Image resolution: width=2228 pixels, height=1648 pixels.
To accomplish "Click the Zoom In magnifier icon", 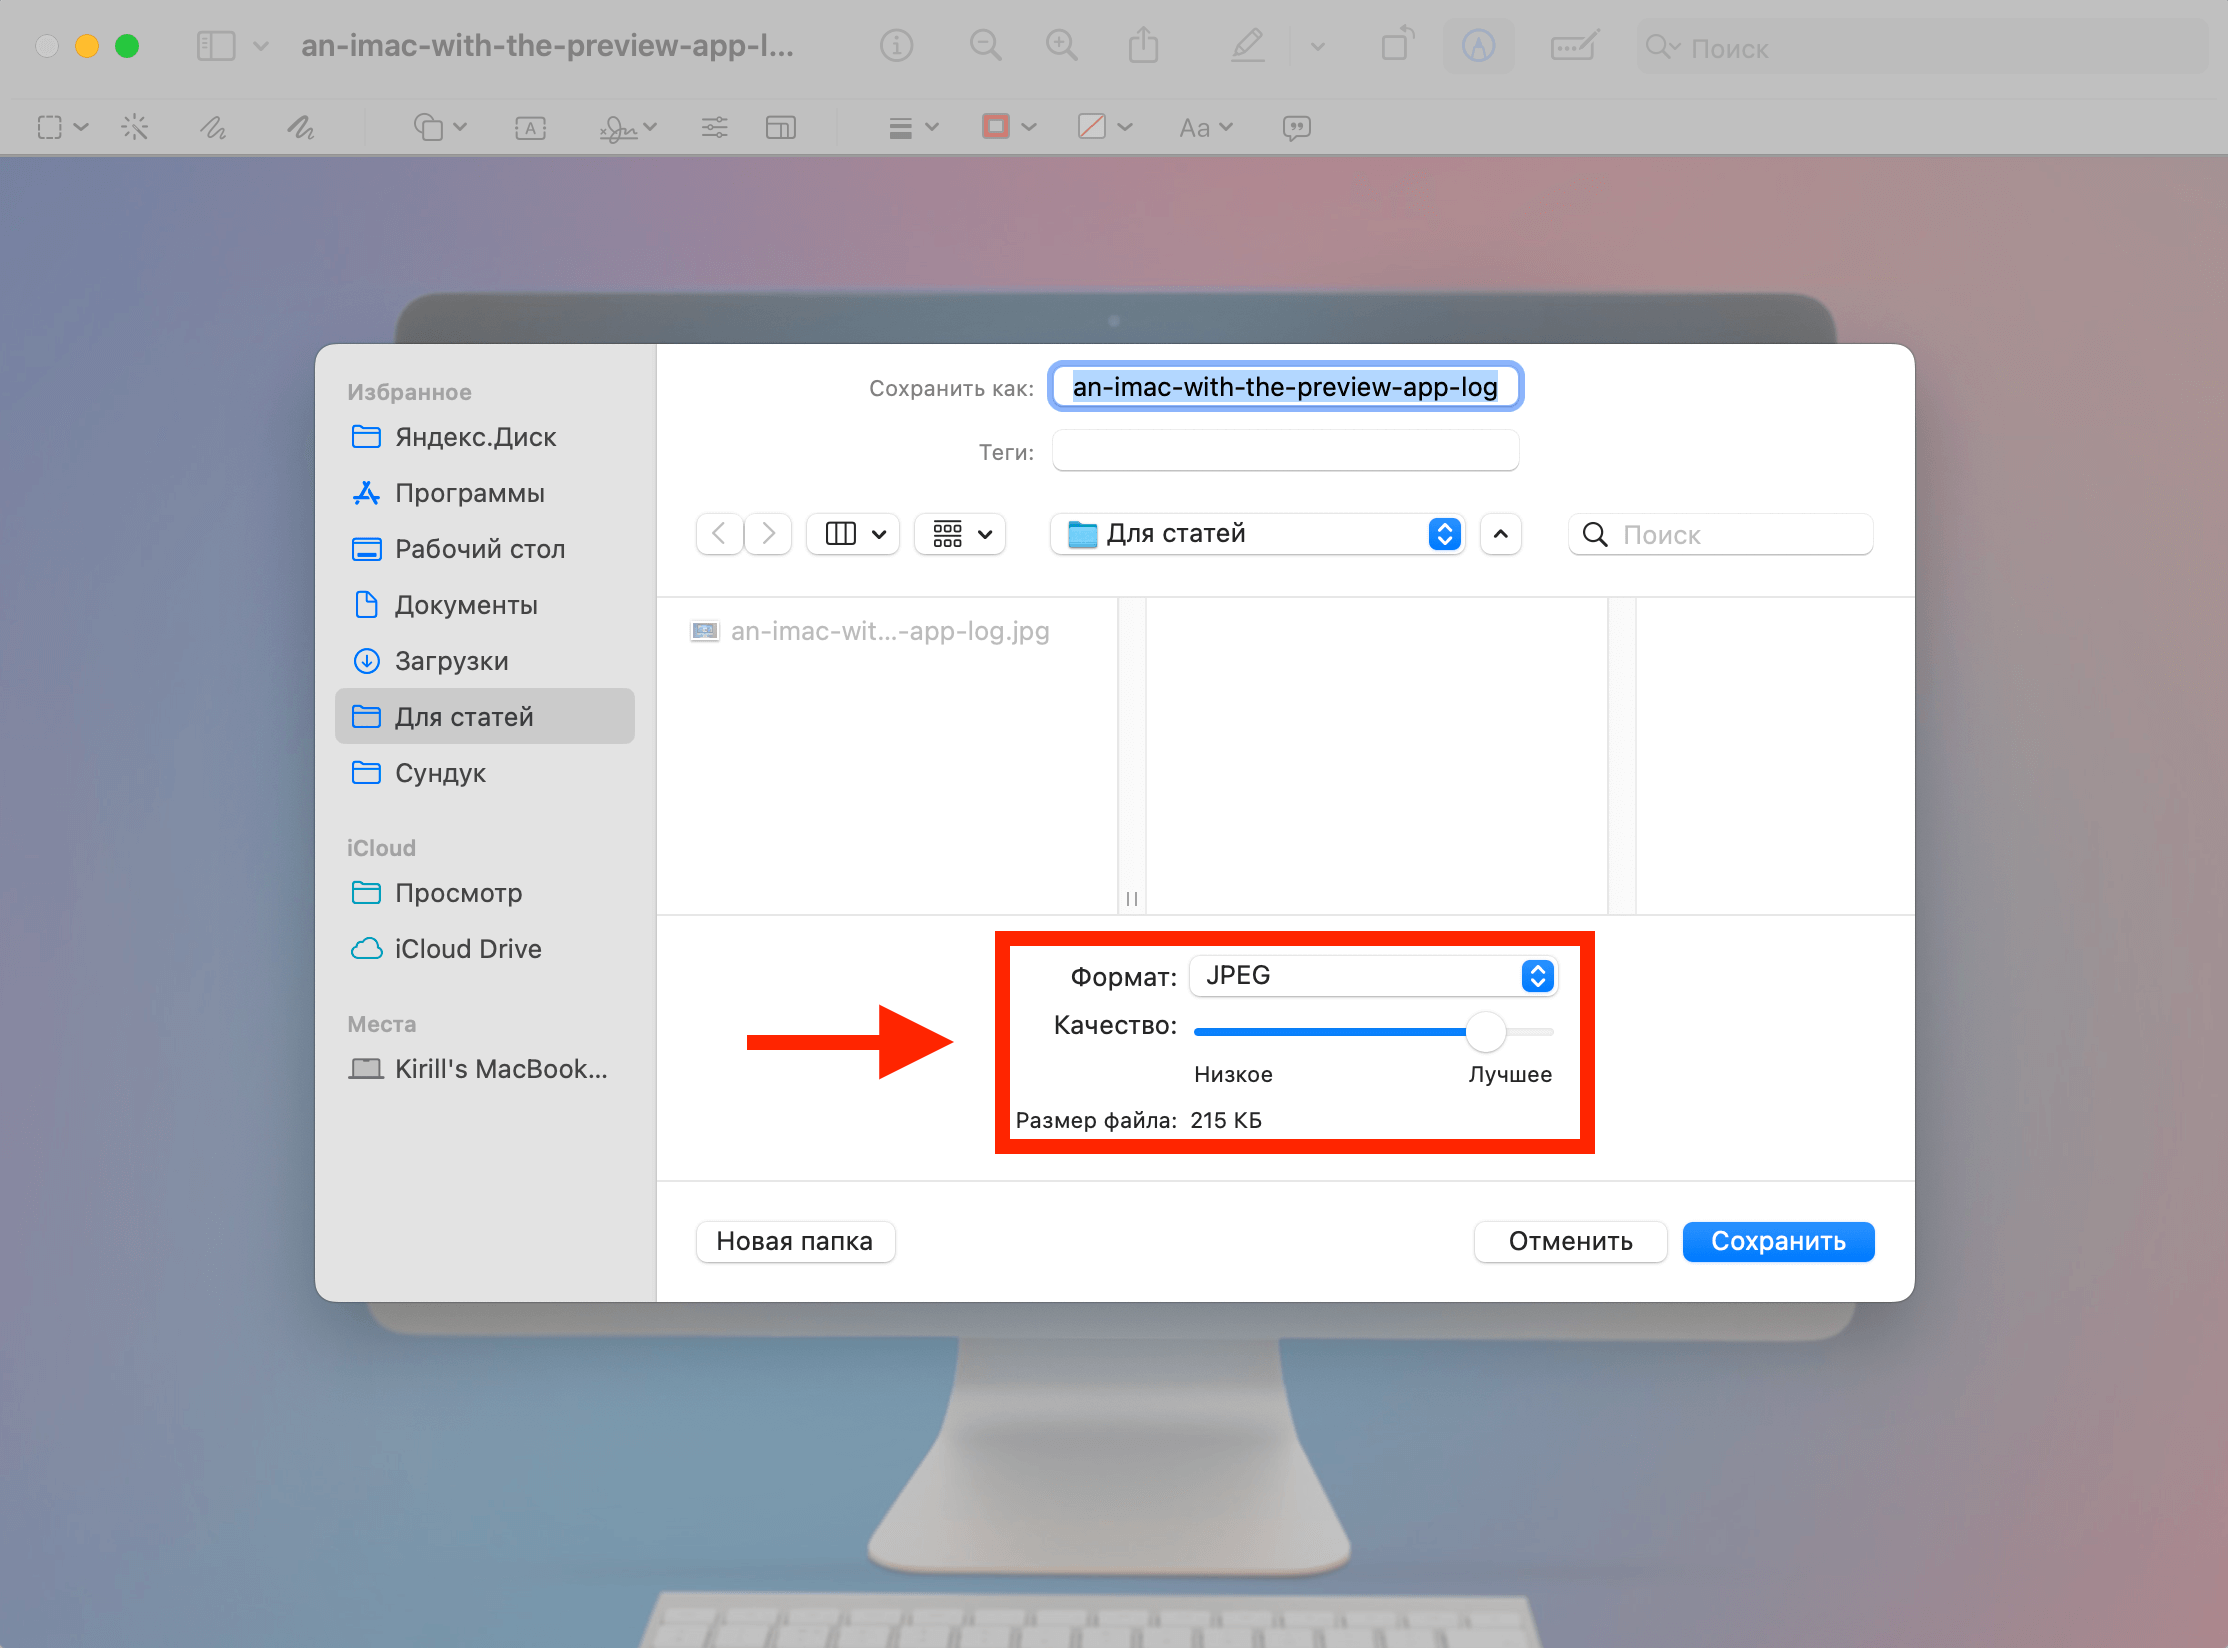I will 1061,46.
